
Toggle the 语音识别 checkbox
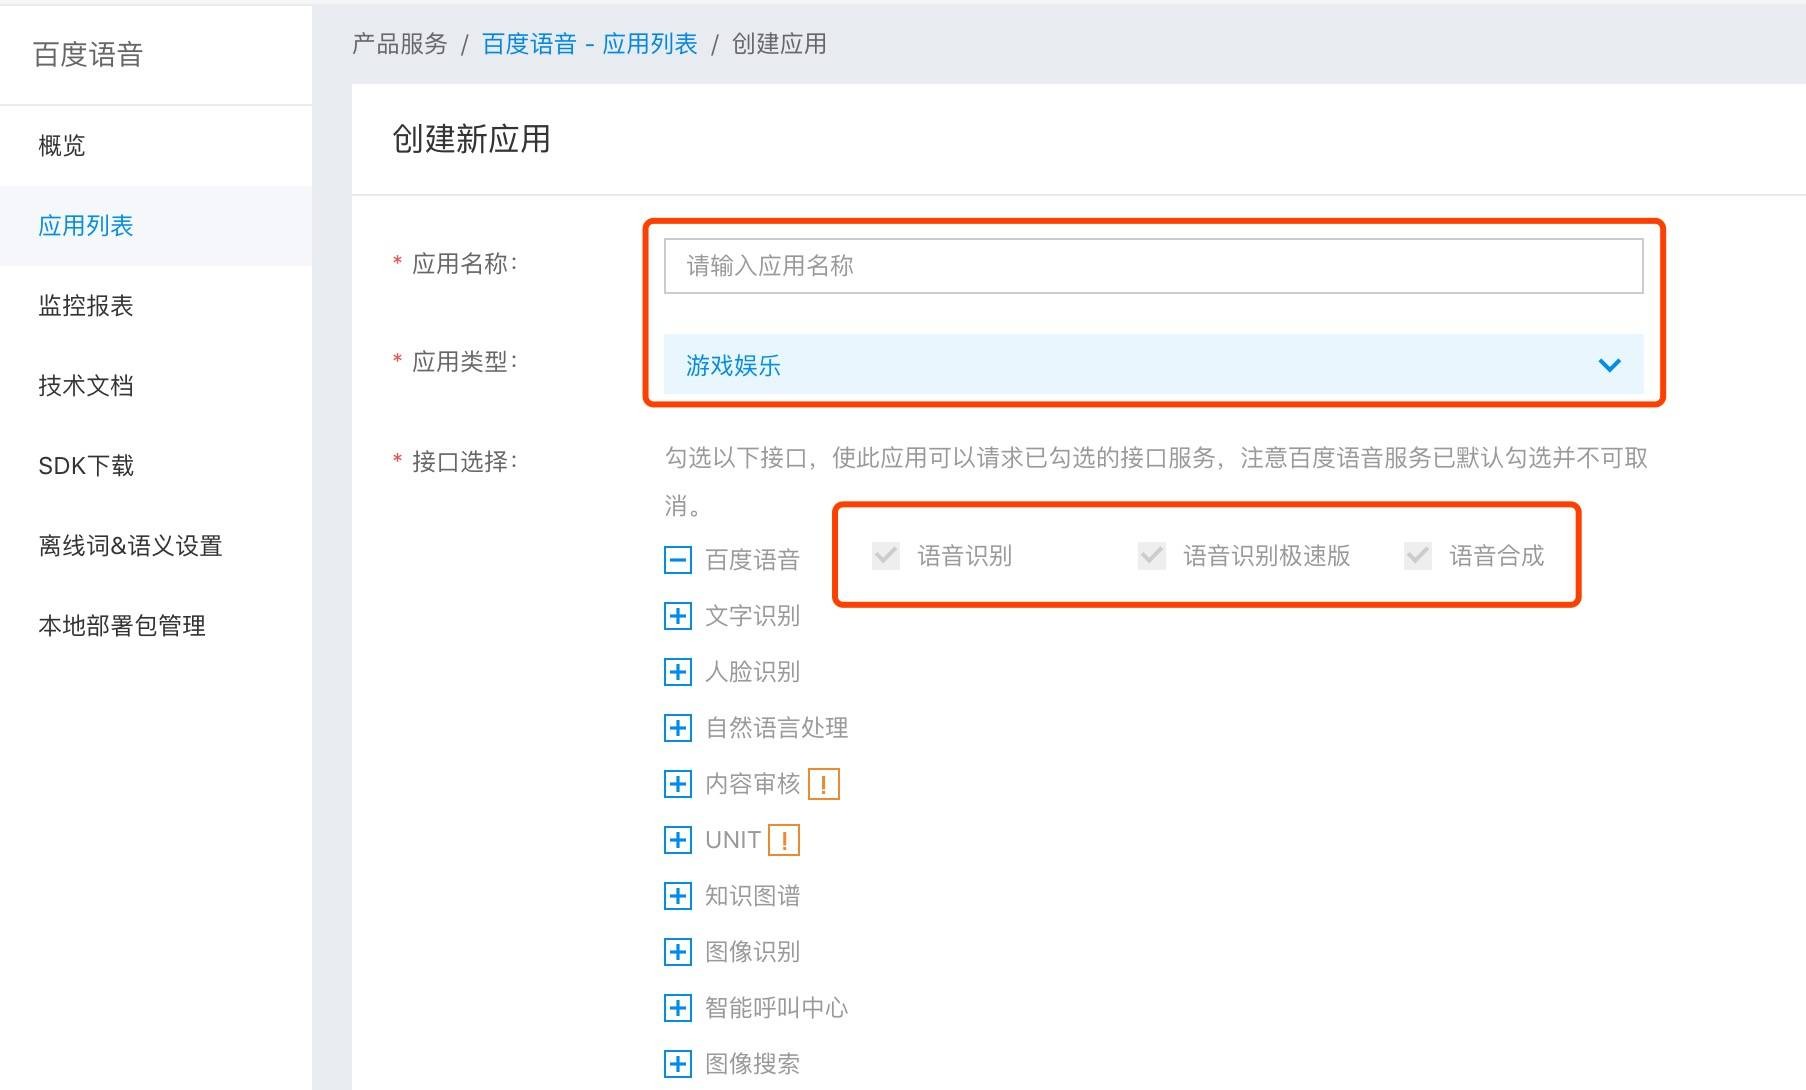886,556
